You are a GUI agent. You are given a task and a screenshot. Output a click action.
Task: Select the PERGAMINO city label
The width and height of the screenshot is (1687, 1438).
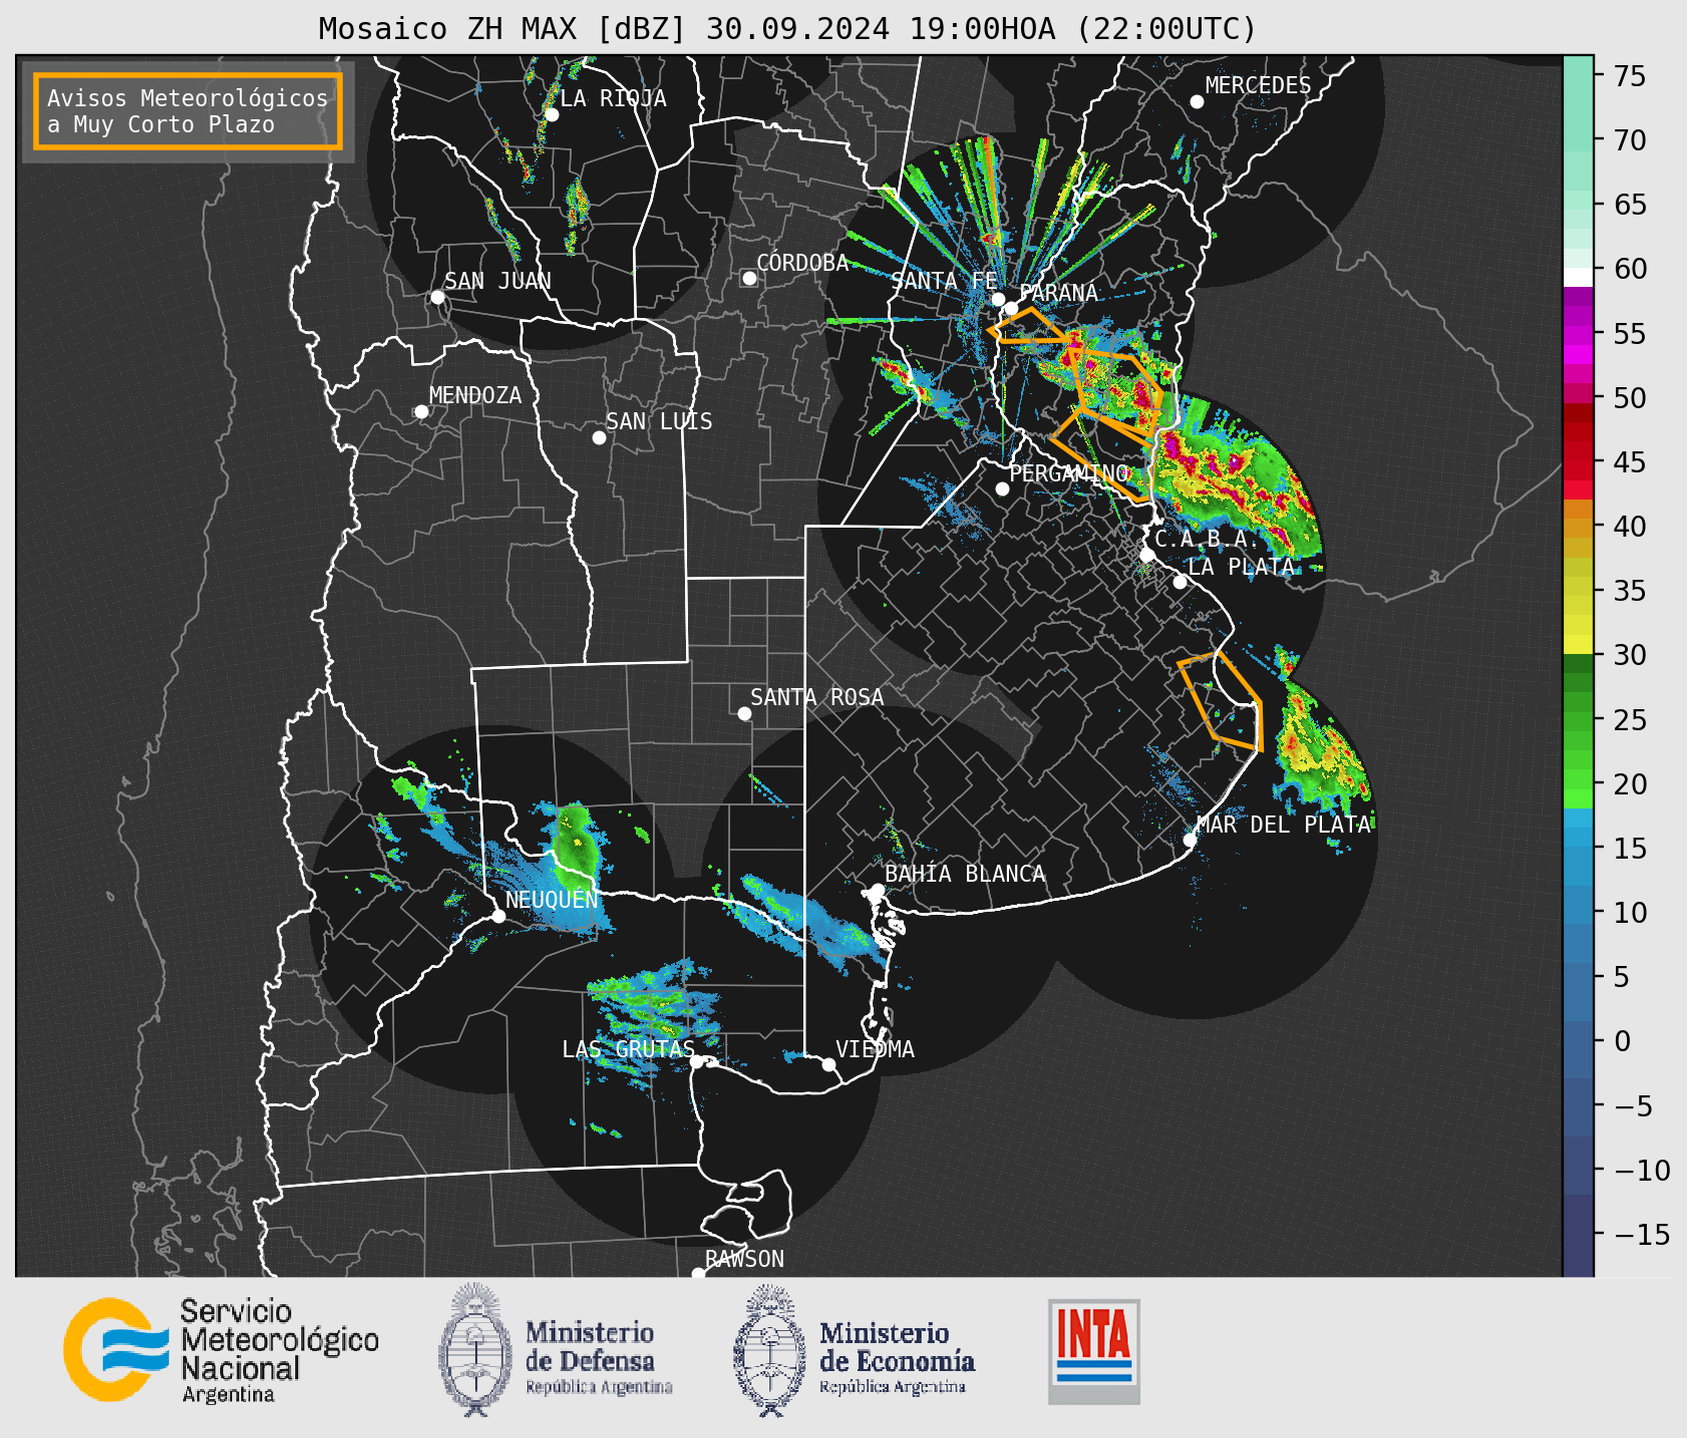1069,472
